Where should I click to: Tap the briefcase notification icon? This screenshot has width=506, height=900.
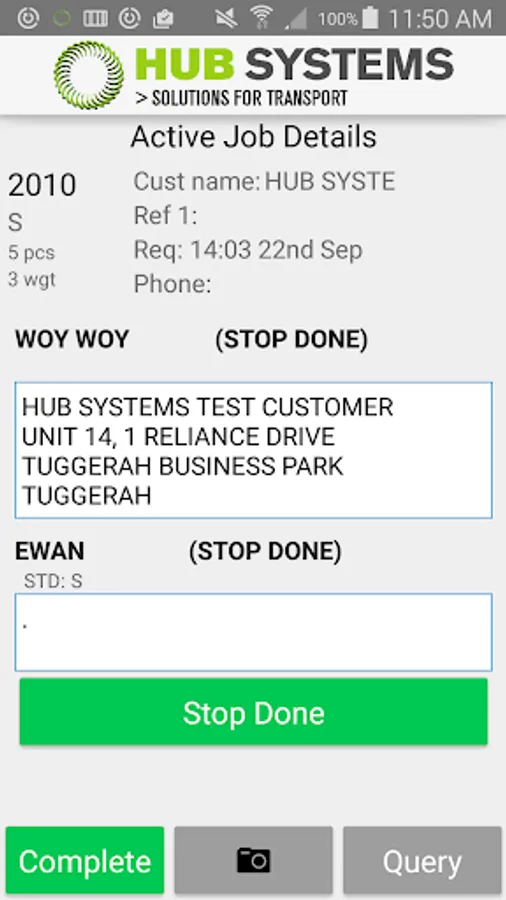(163, 19)
